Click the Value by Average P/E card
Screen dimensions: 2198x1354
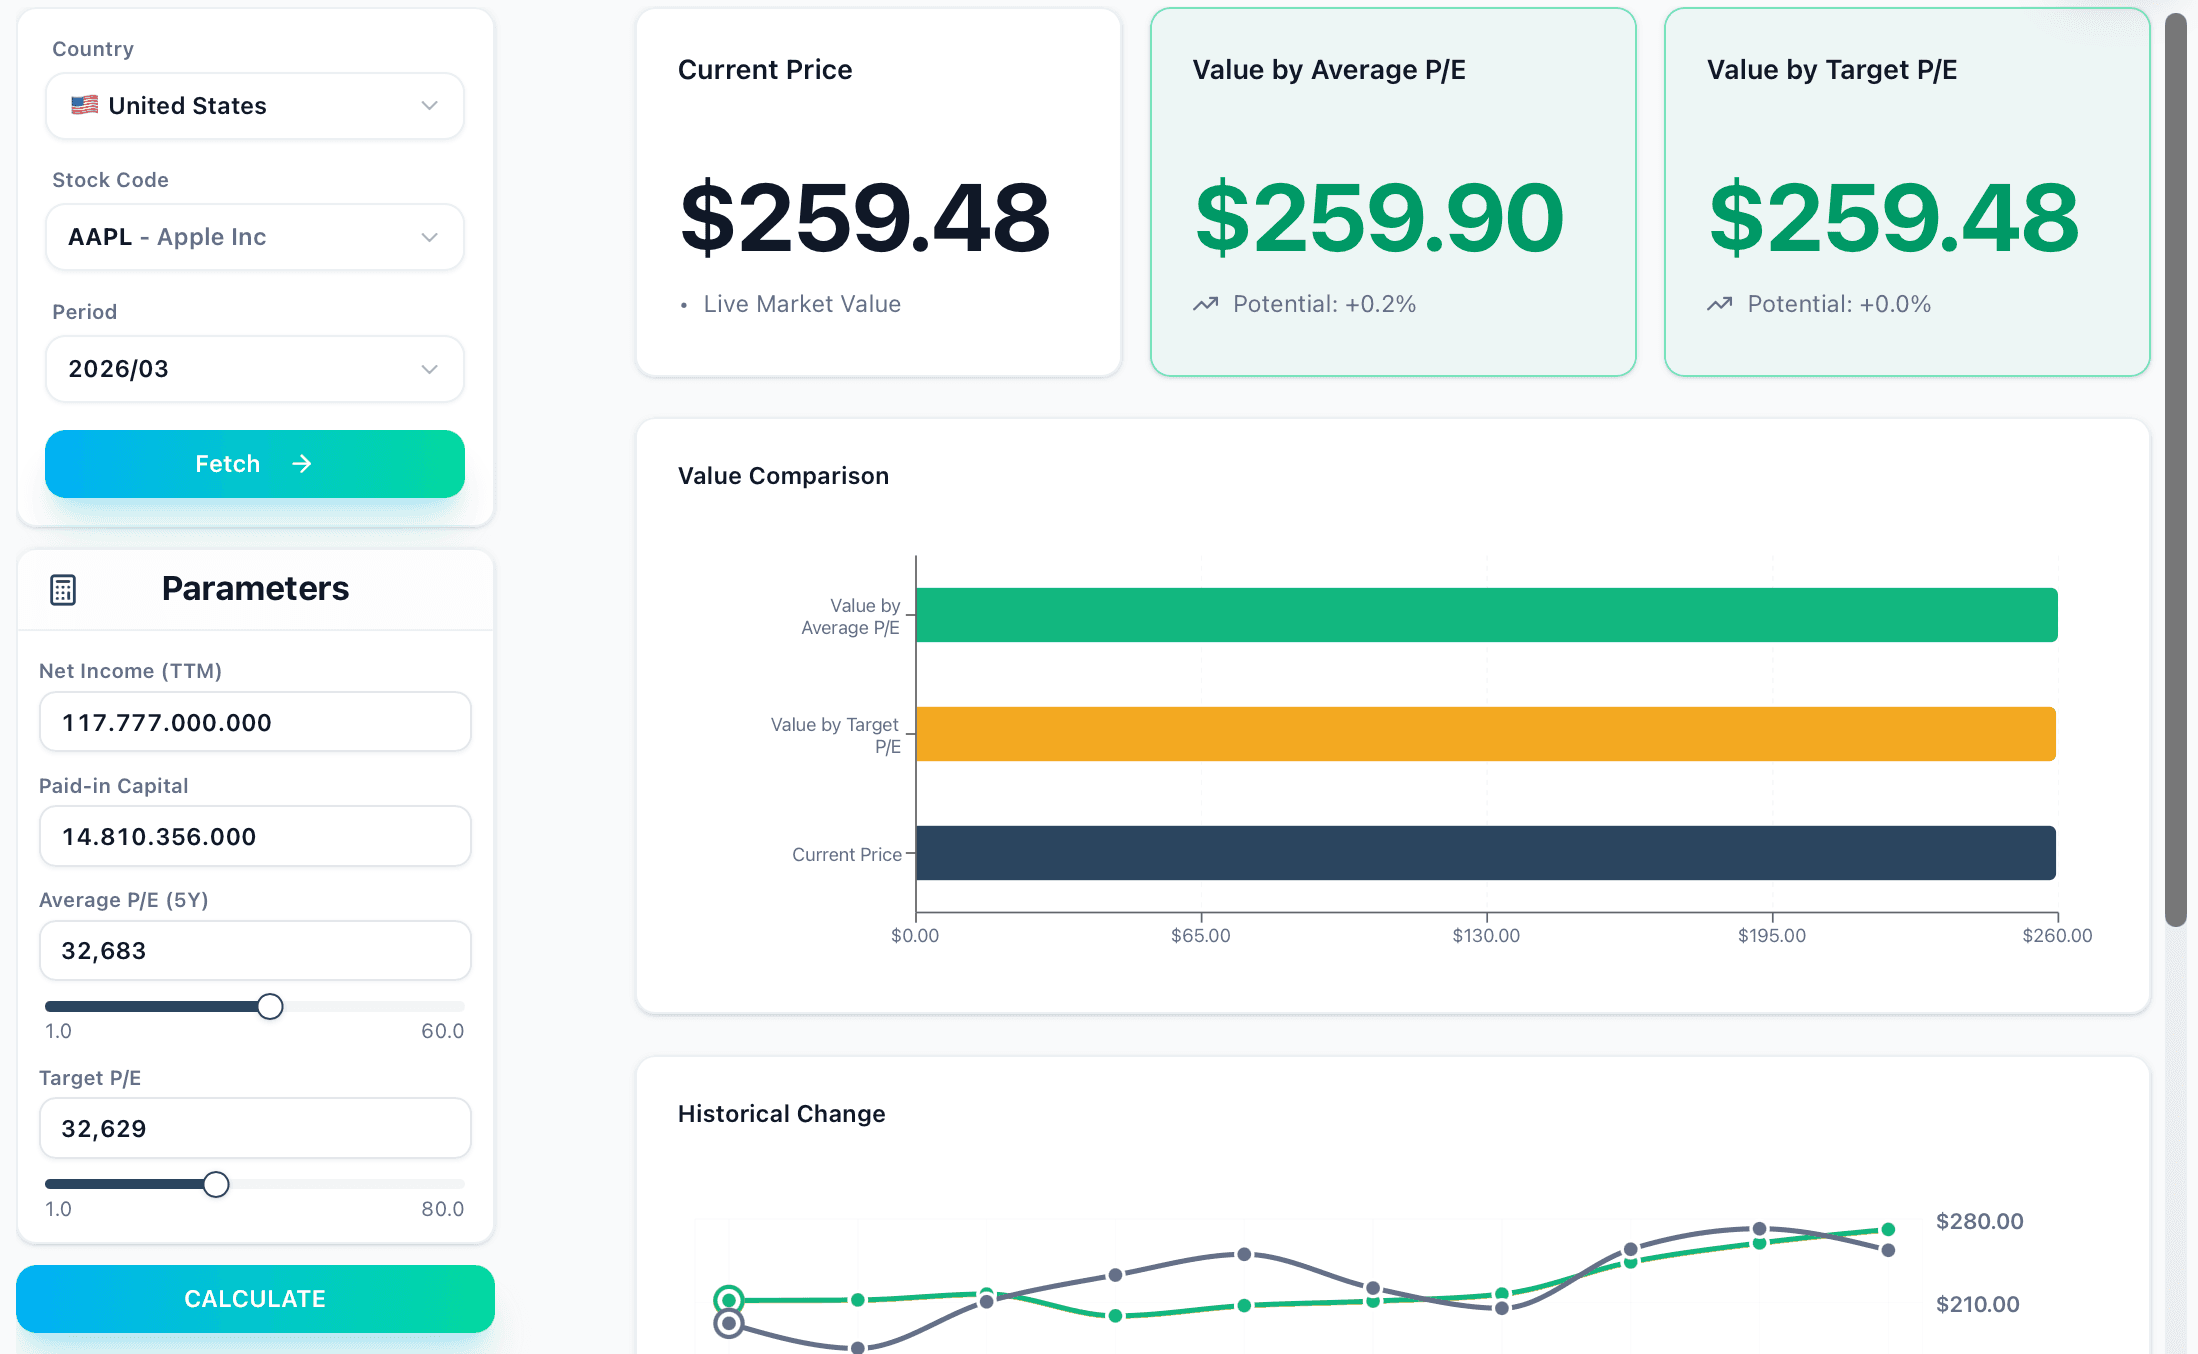1393,193
